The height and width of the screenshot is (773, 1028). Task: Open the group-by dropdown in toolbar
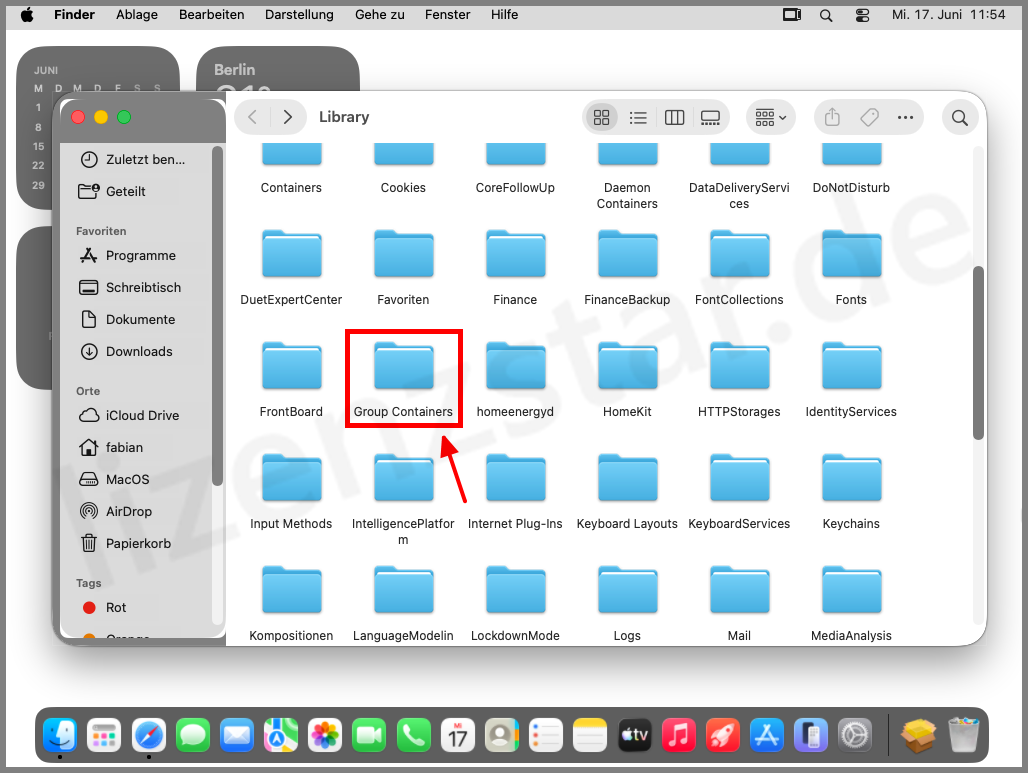pos(770,117)
